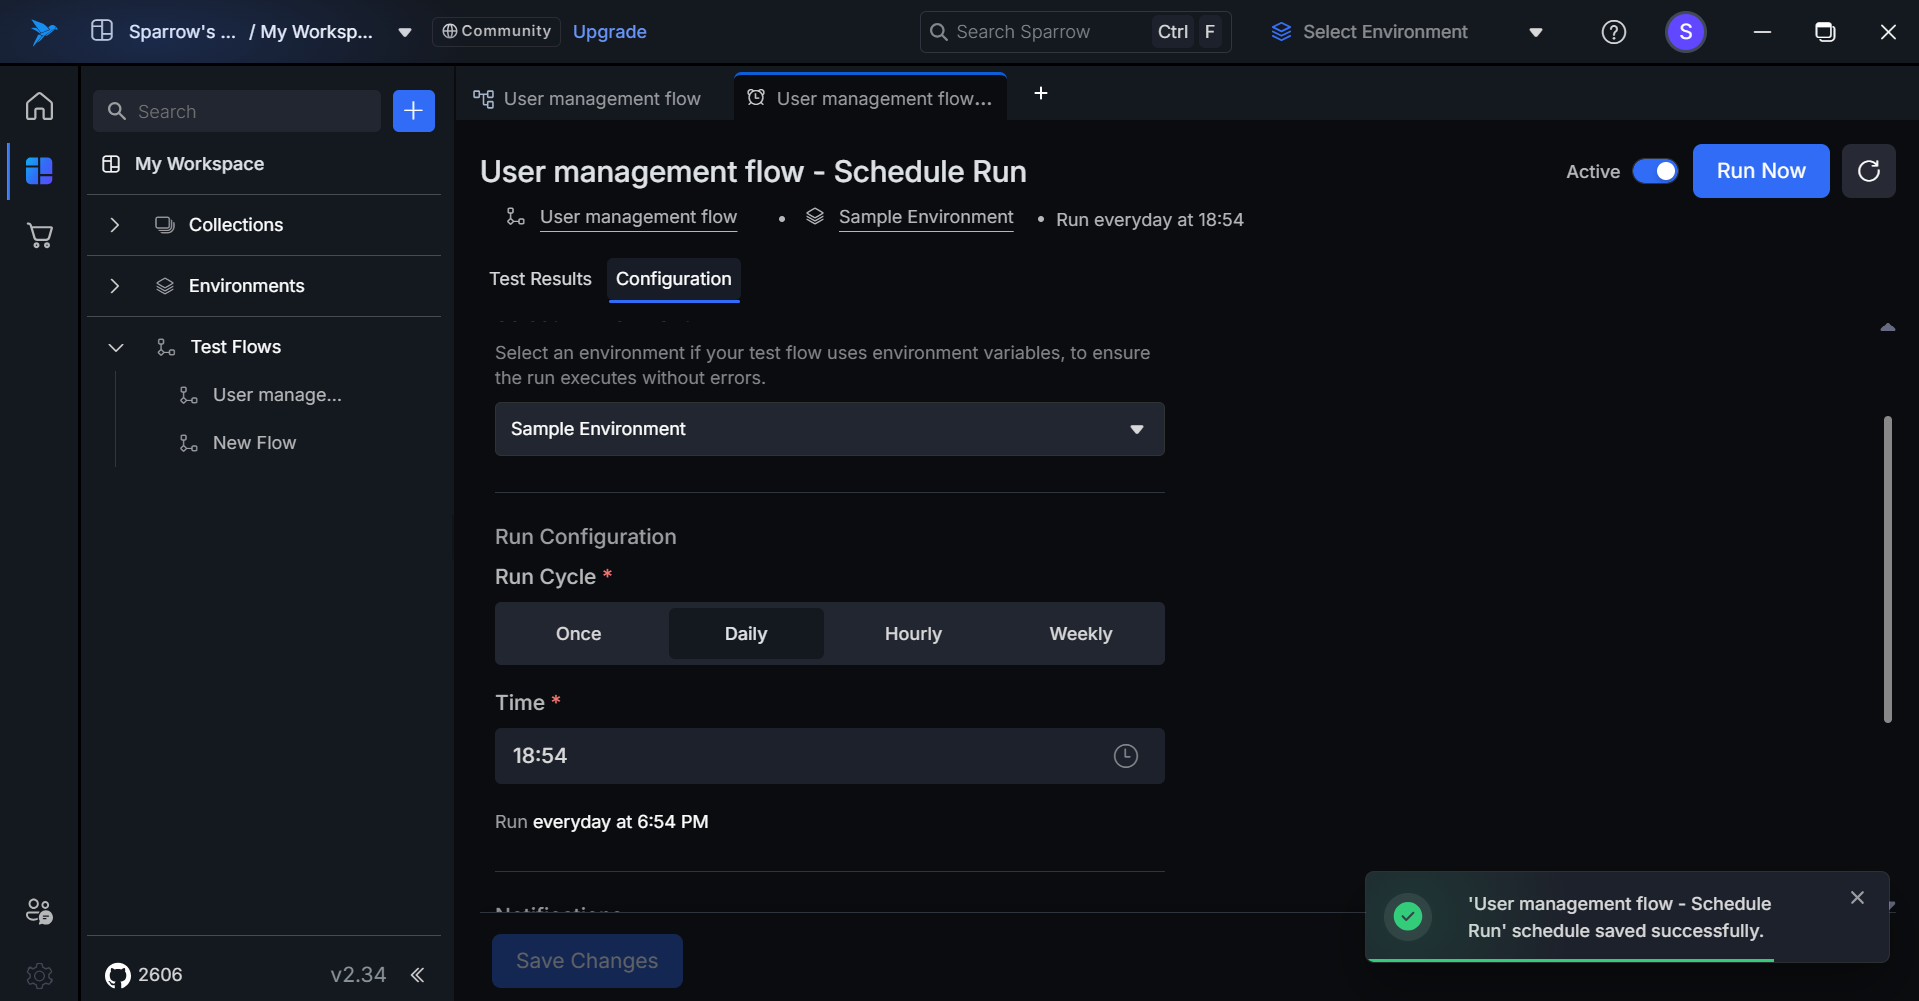Collapse the sidebar with the double-chevron icon

[x=417, y=975]
